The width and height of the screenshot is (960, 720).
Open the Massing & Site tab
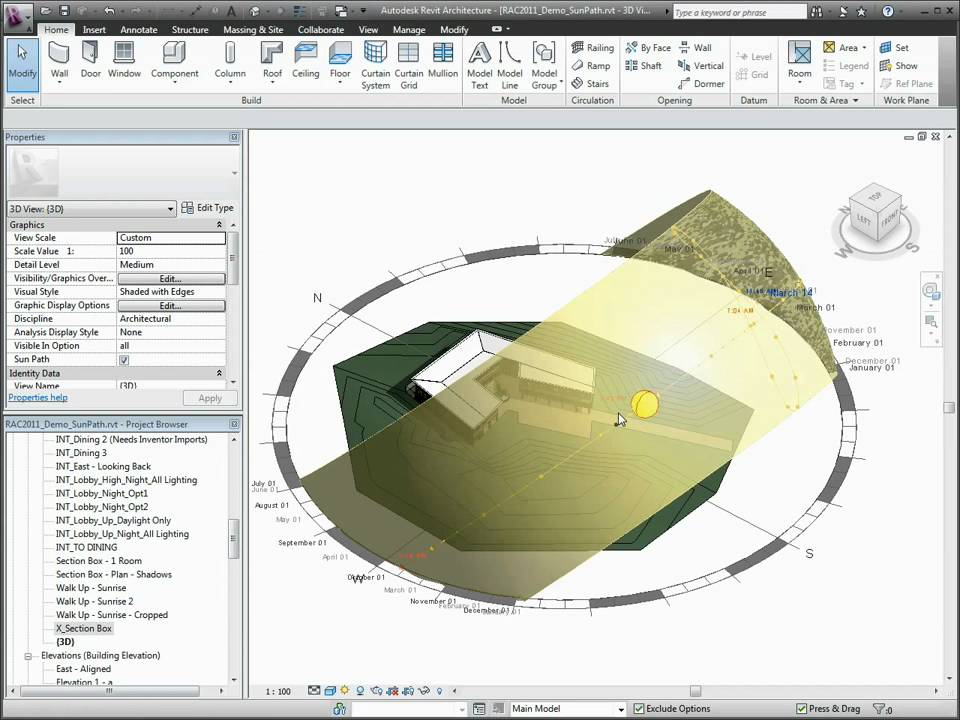253,29
